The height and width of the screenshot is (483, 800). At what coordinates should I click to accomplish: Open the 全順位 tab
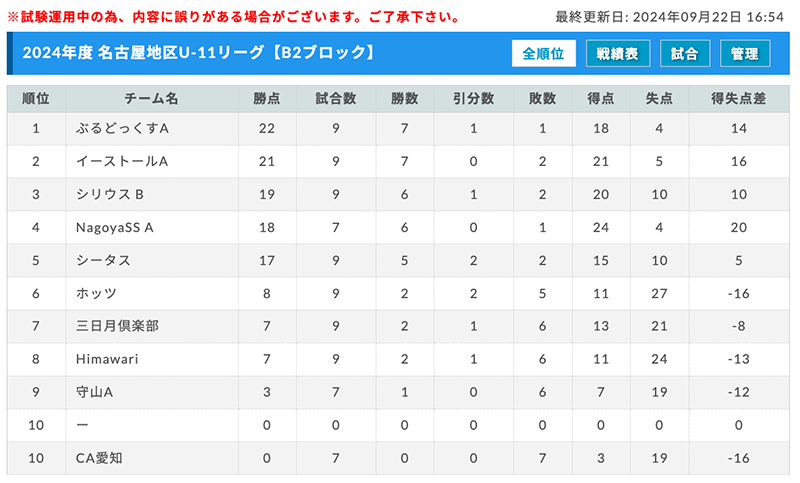[x=543, y=54]
